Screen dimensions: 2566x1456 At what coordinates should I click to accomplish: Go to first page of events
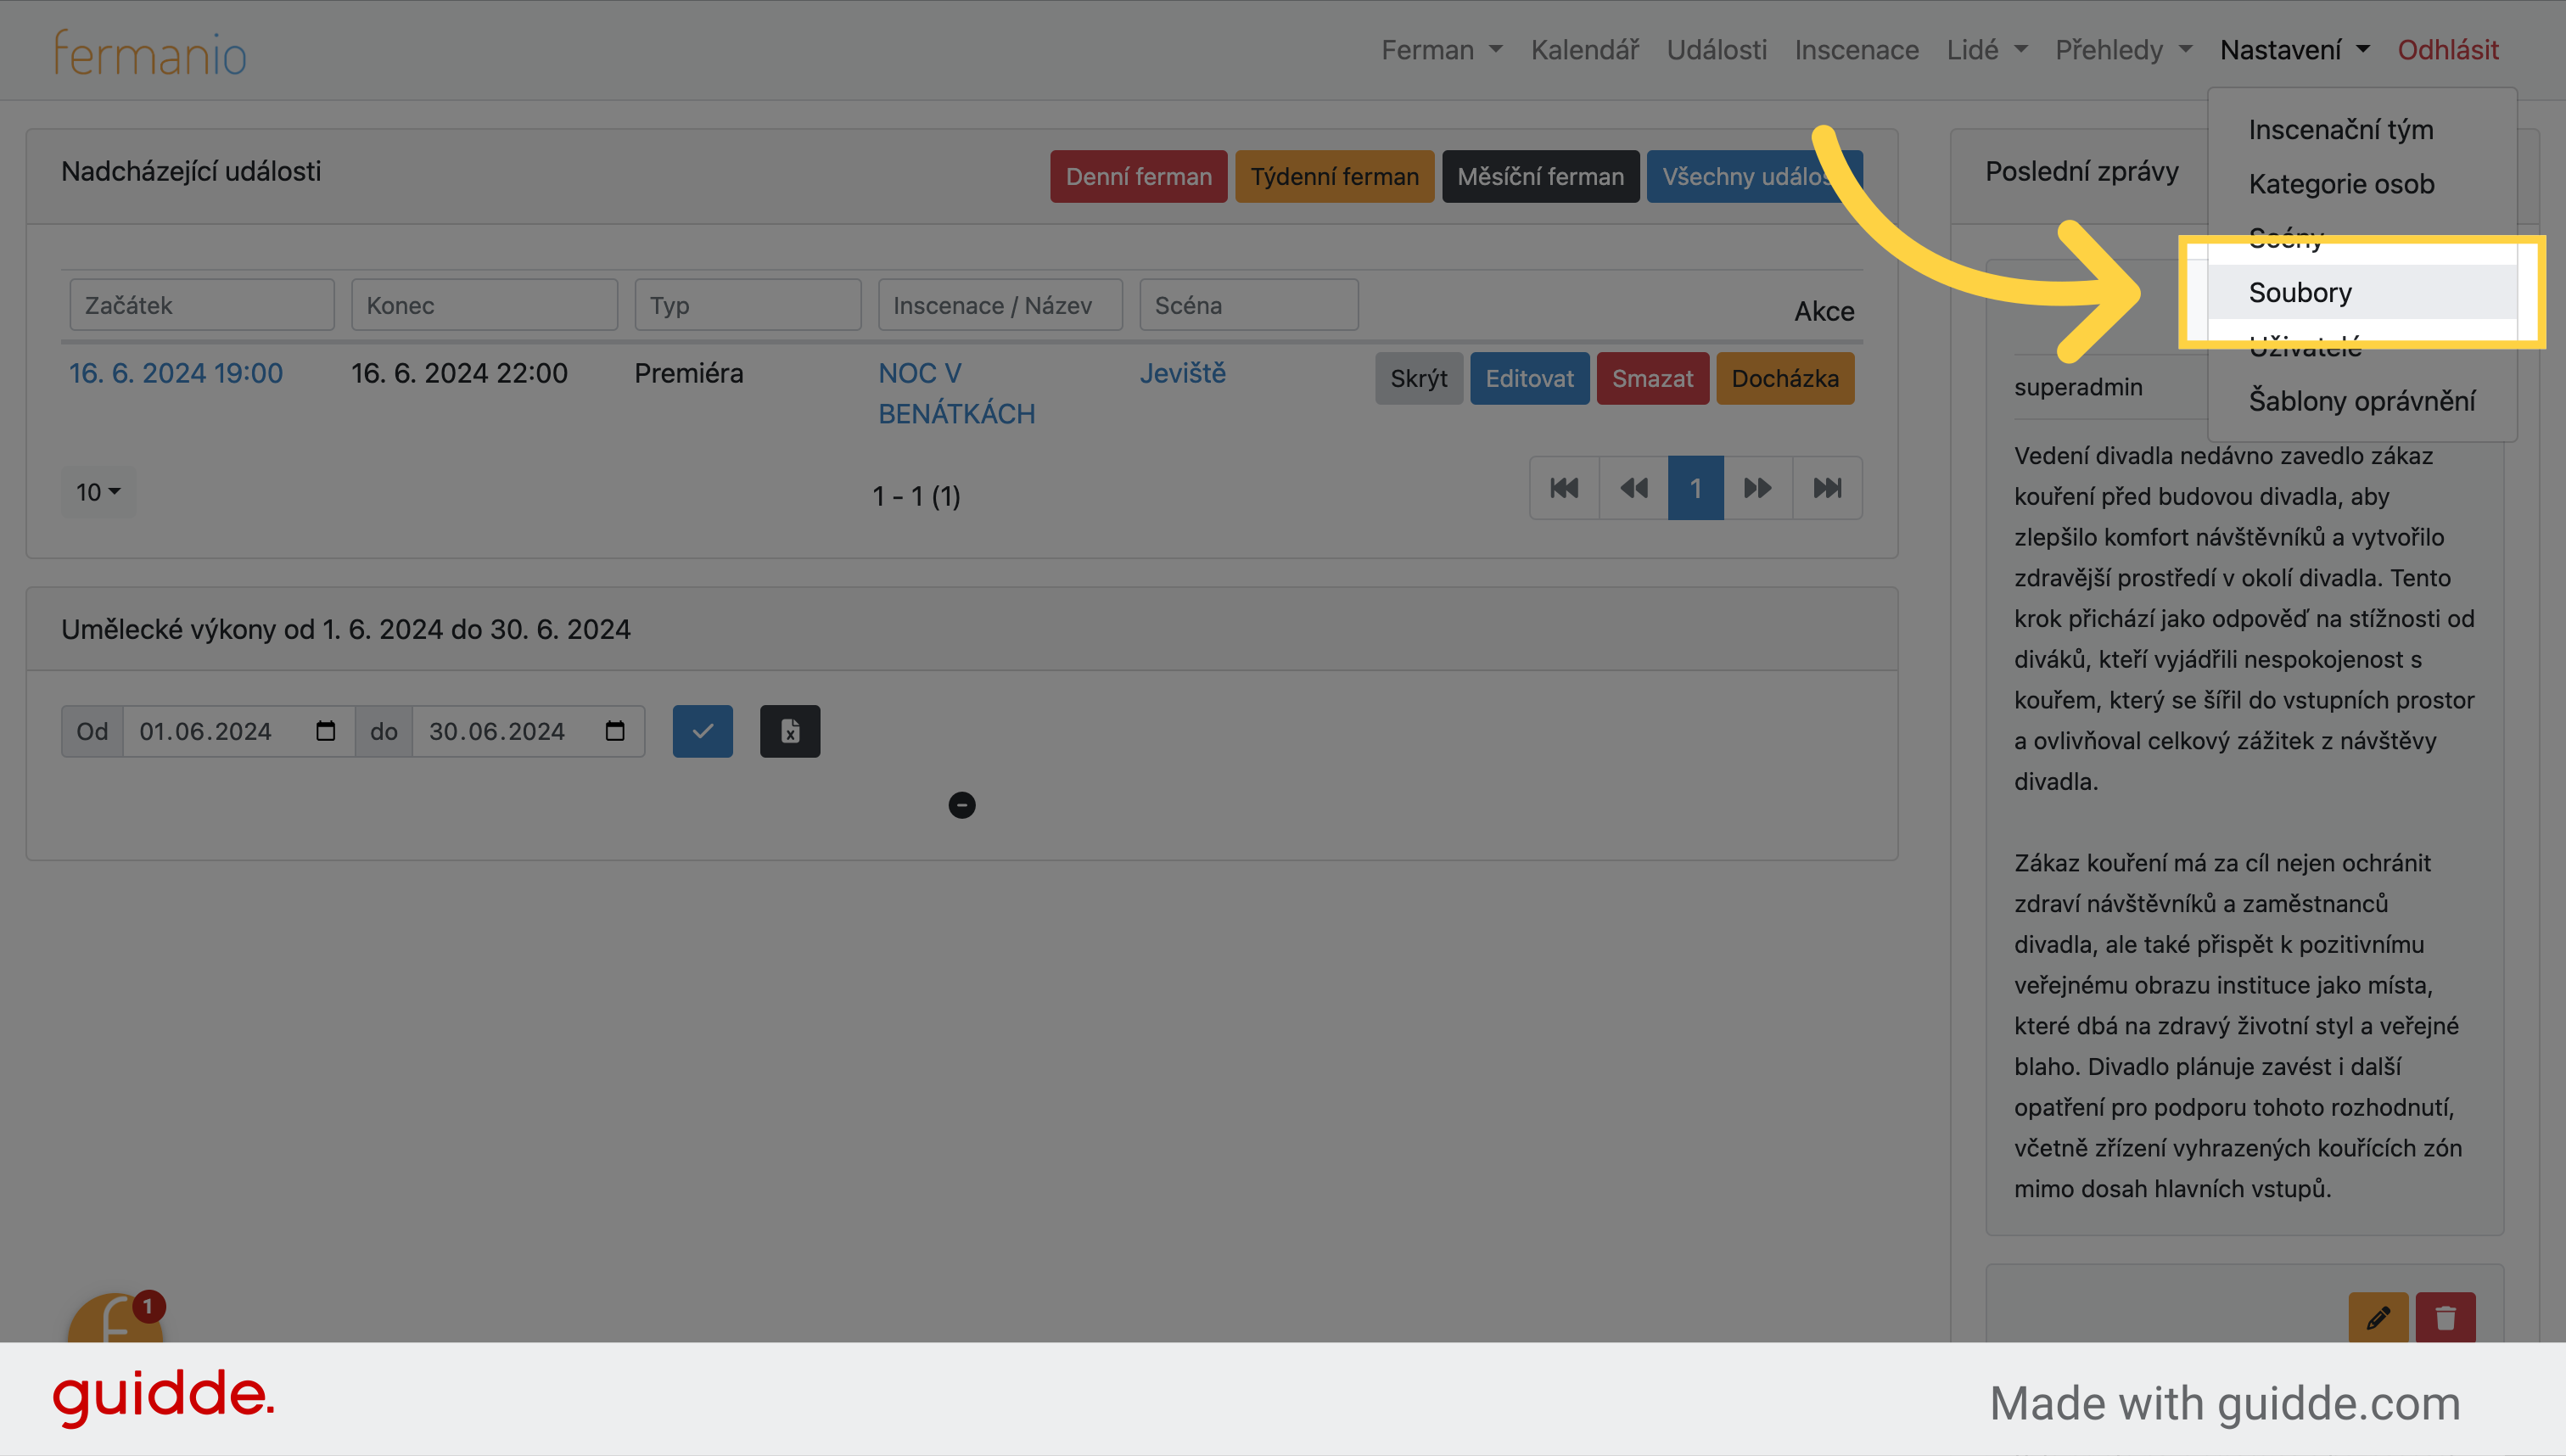click(1564, 488)
